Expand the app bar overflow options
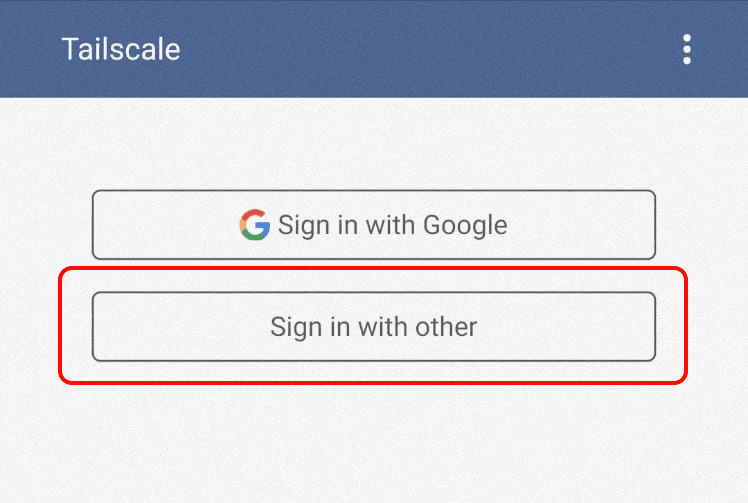The image size is (748, 503). (686, 49)
